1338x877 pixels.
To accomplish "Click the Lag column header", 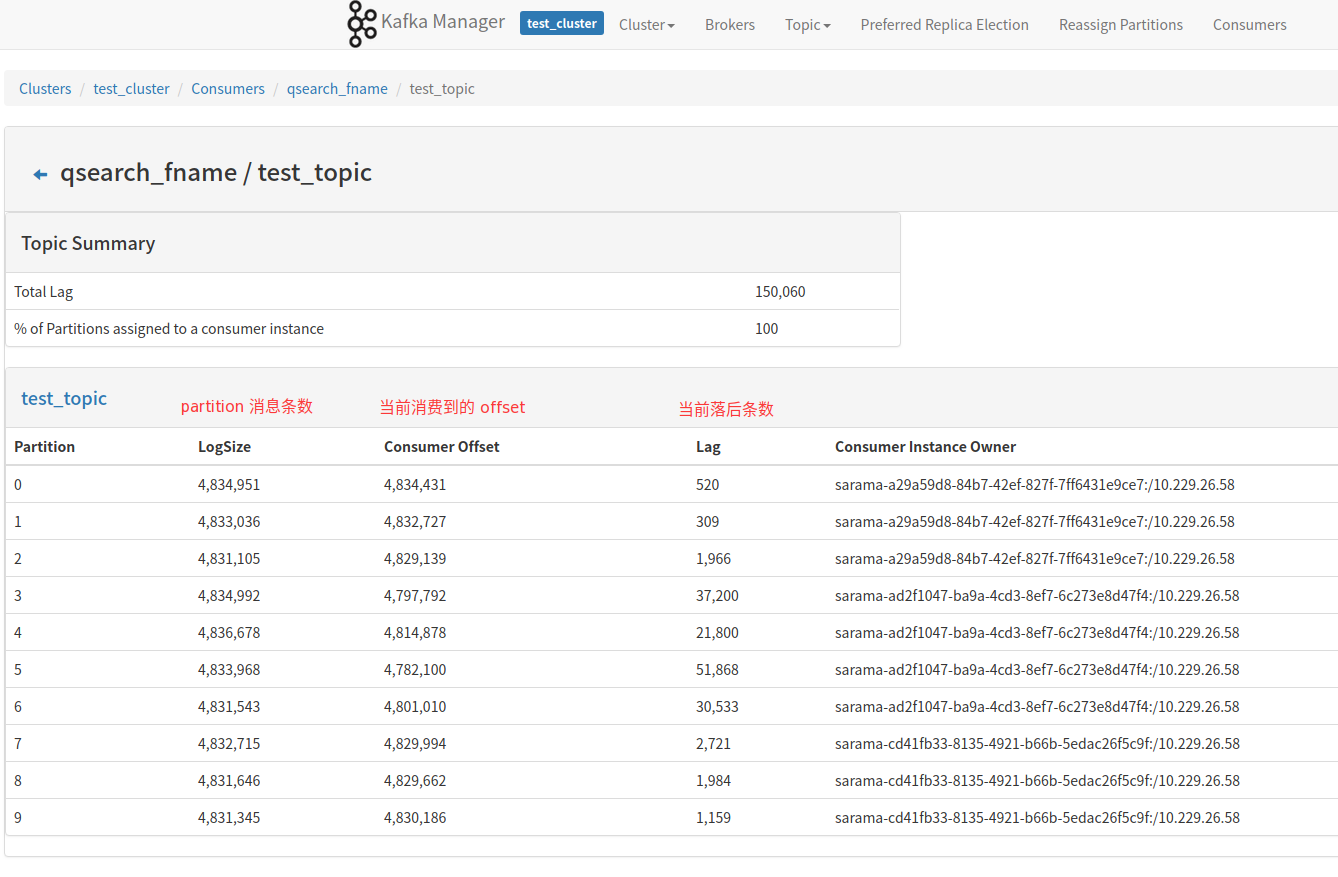I will point(708,447).
